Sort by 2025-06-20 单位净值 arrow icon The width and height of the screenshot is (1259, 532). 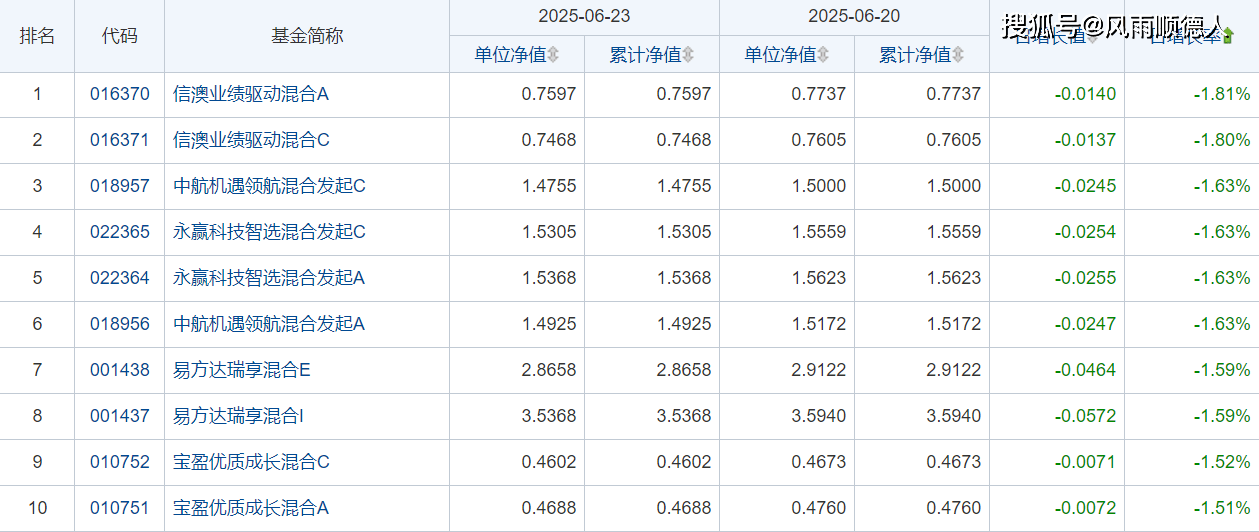click(823, 55)
